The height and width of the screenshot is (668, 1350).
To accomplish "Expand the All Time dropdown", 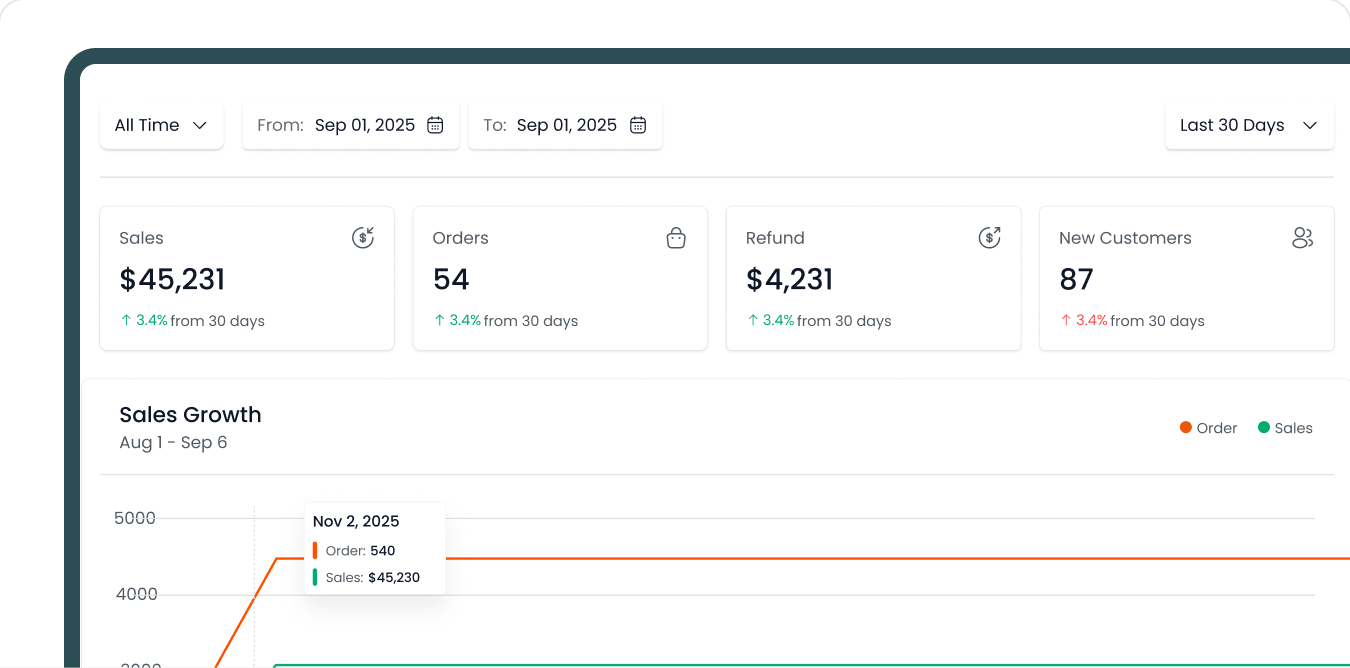I will [x=161, y=125].
